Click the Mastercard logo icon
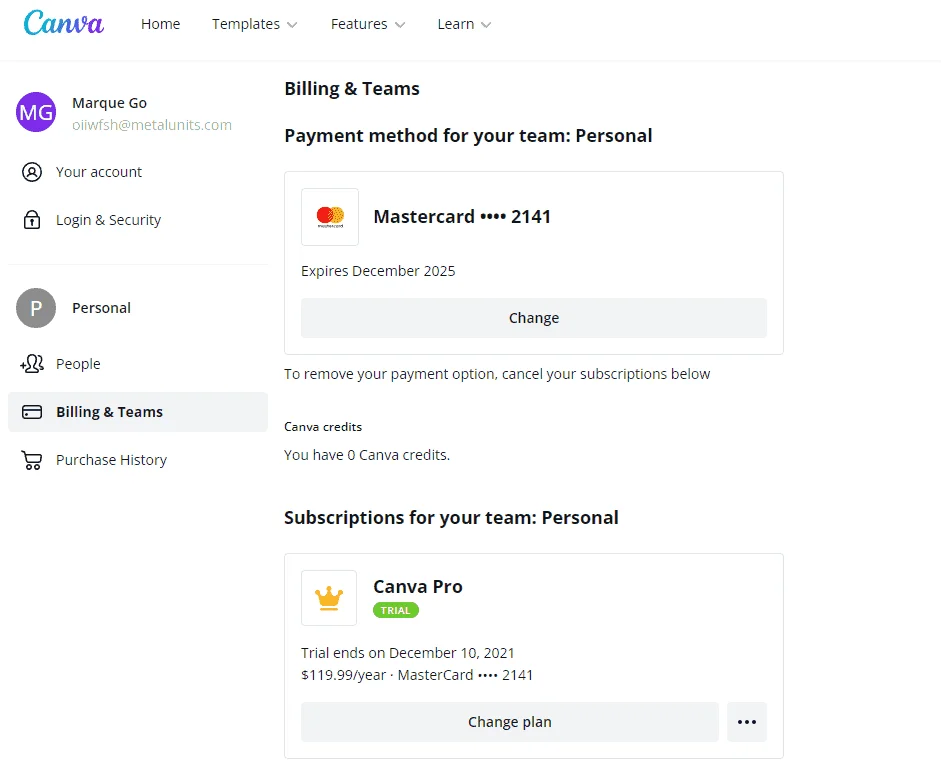 click(330, 217)
